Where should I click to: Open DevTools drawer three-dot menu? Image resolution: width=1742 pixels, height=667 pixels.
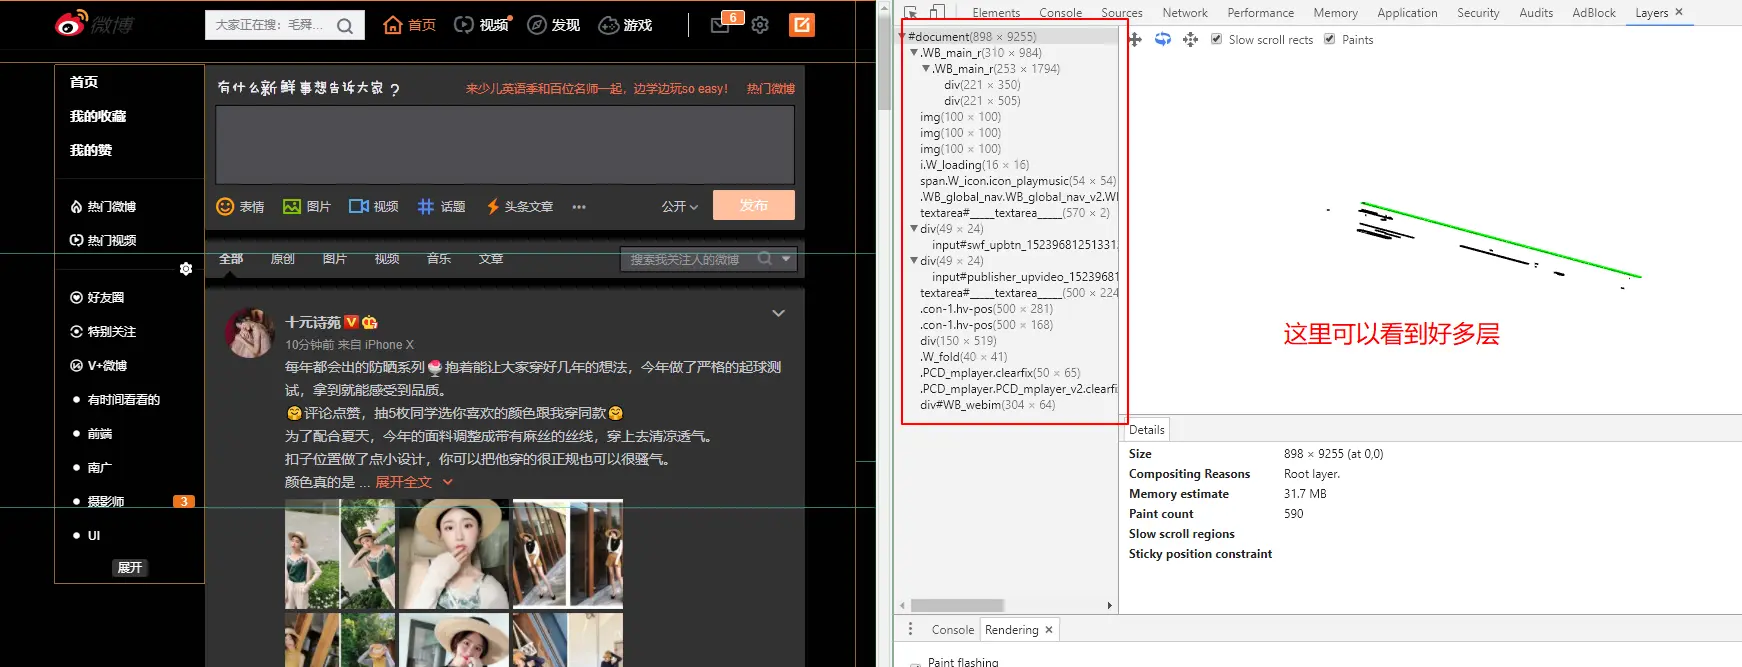(910, 629)
